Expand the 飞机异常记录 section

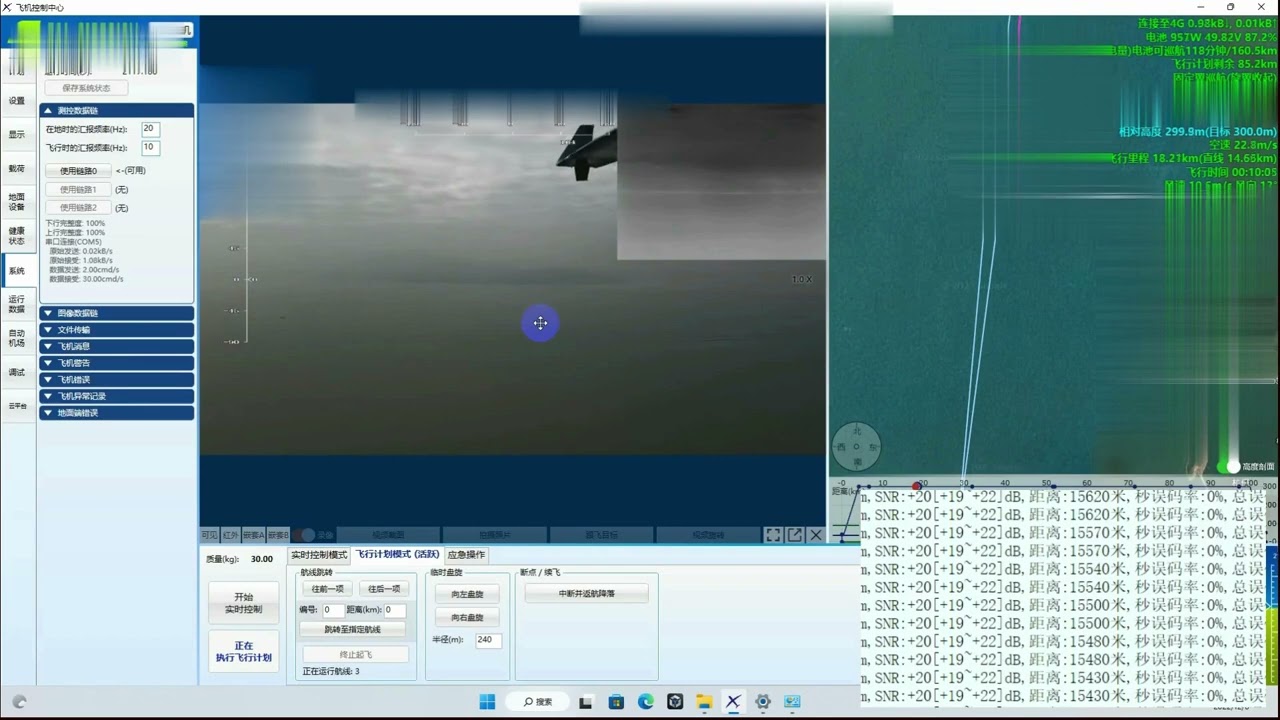click(x=116, y=396)
